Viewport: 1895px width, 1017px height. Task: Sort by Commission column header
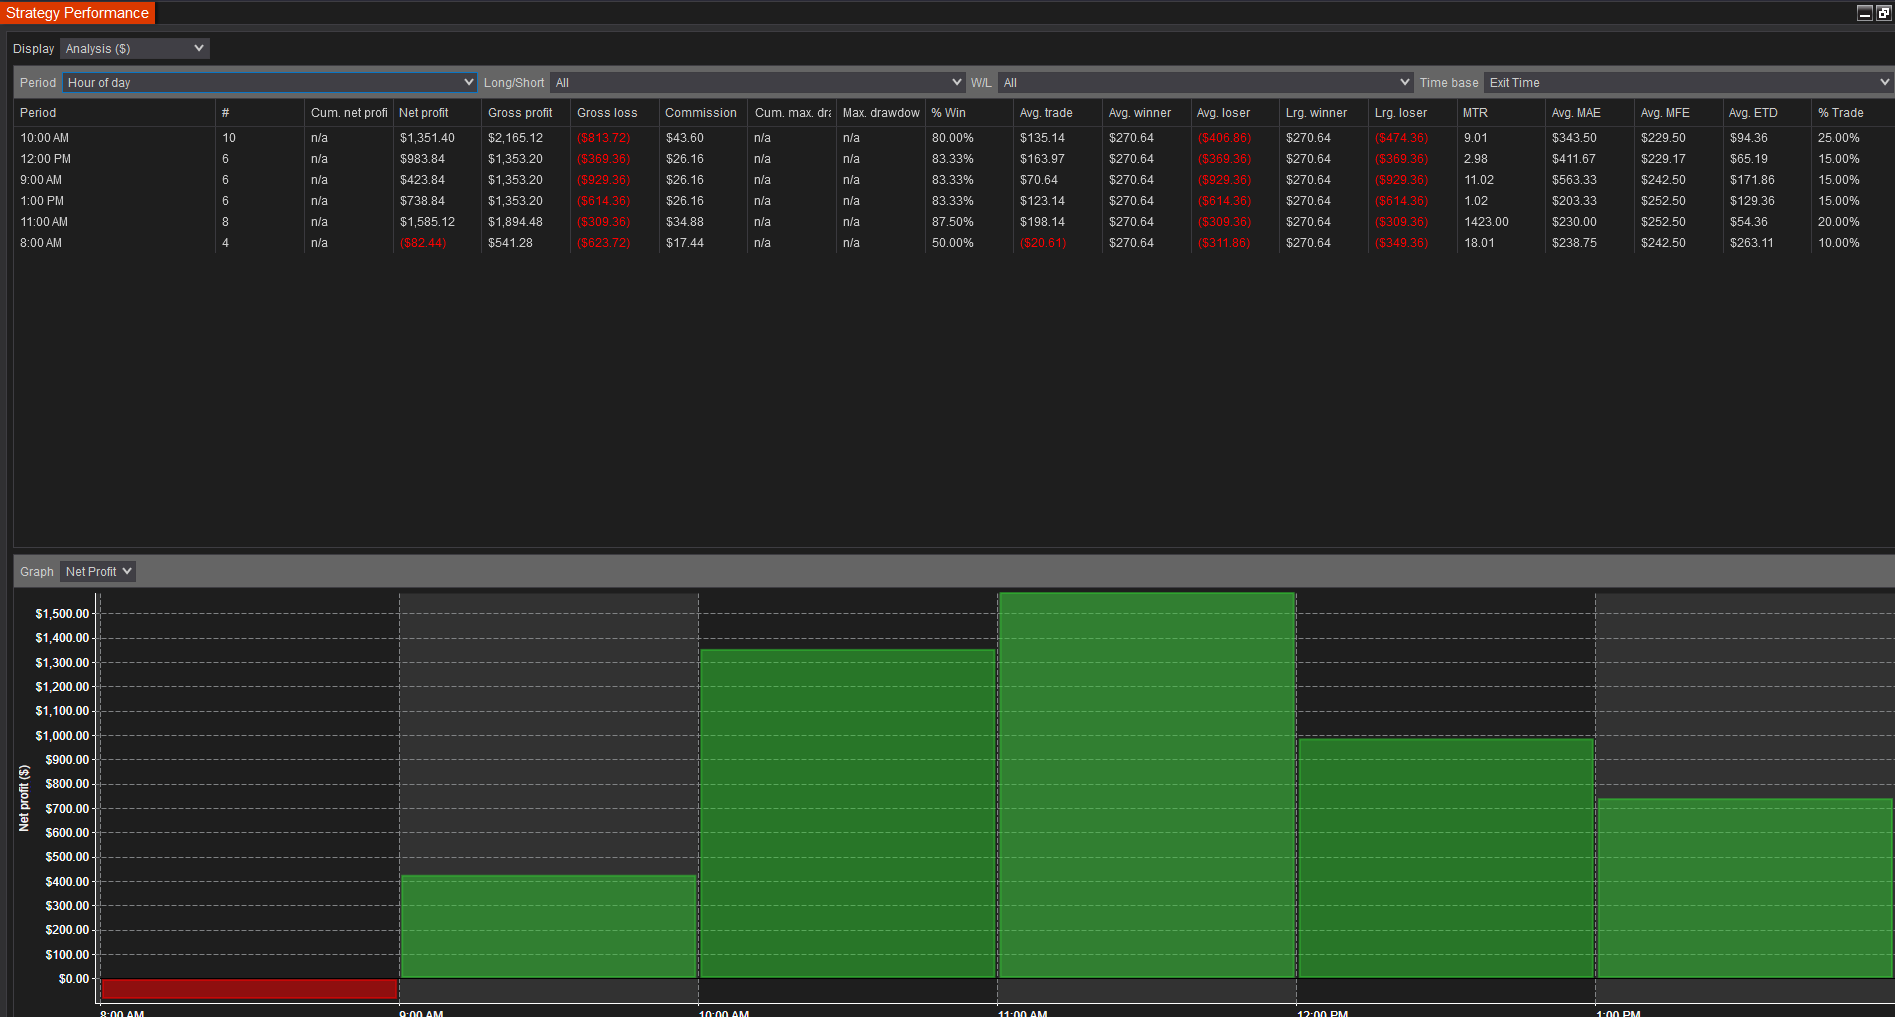pyautogui.click(x=702, y=113)
